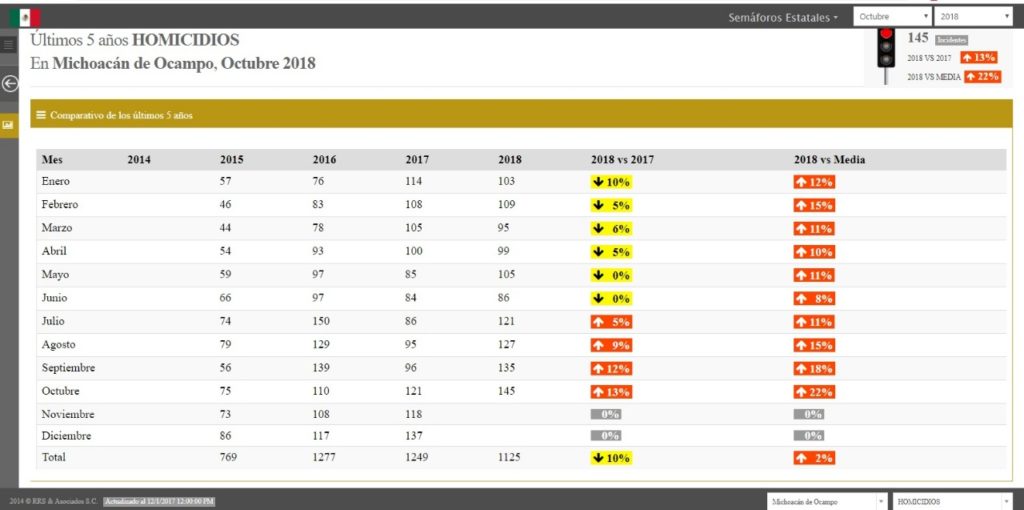Click Julio's red 5% increase badge

click(x=611, y=322)
